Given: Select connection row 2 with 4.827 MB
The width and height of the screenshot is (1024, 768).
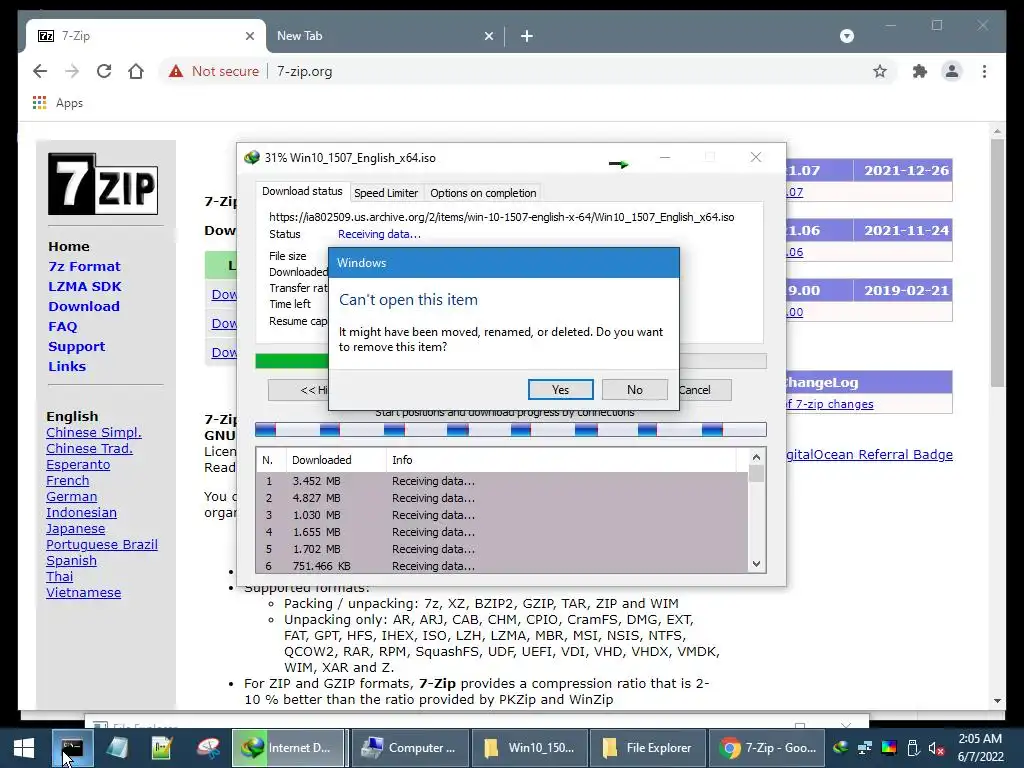Looking at the screenshot, I should (502, 498).
